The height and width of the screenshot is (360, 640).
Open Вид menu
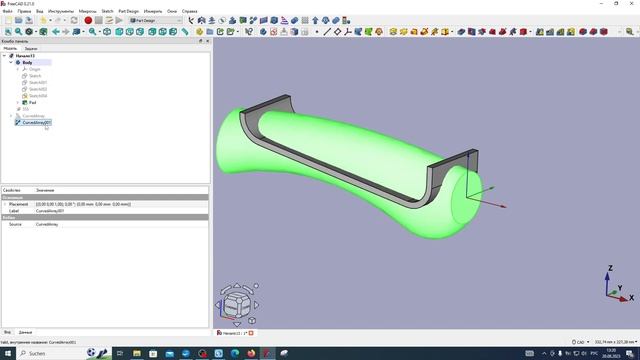click(40, 11)
